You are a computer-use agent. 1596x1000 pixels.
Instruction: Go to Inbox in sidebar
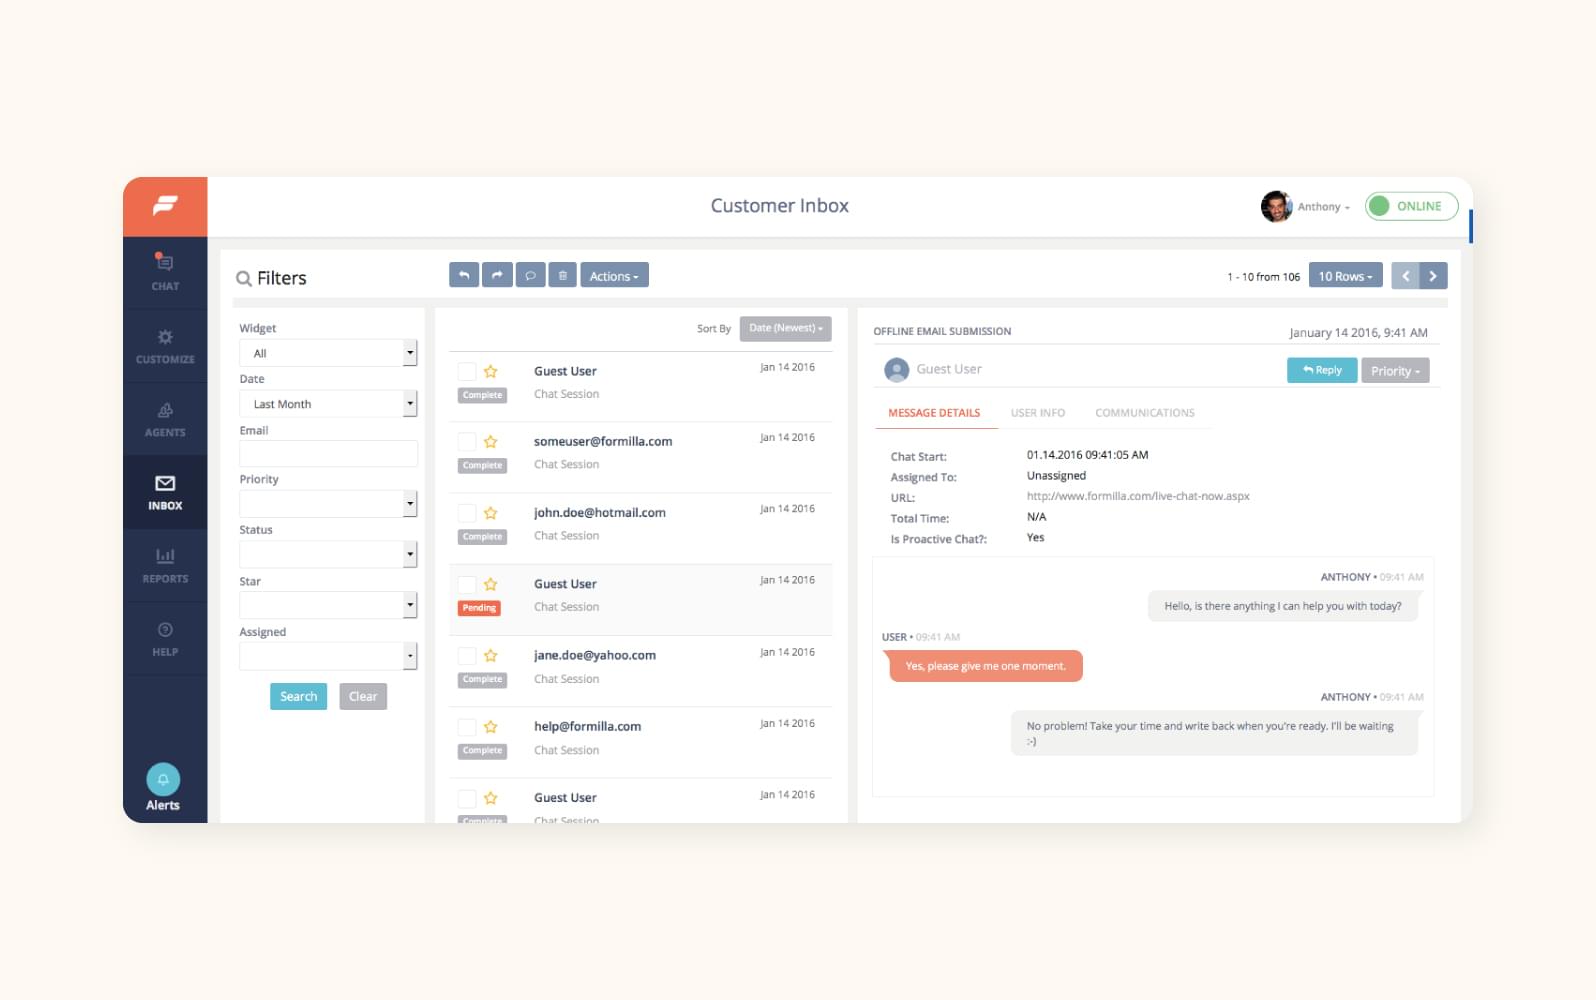coord(165,492)
